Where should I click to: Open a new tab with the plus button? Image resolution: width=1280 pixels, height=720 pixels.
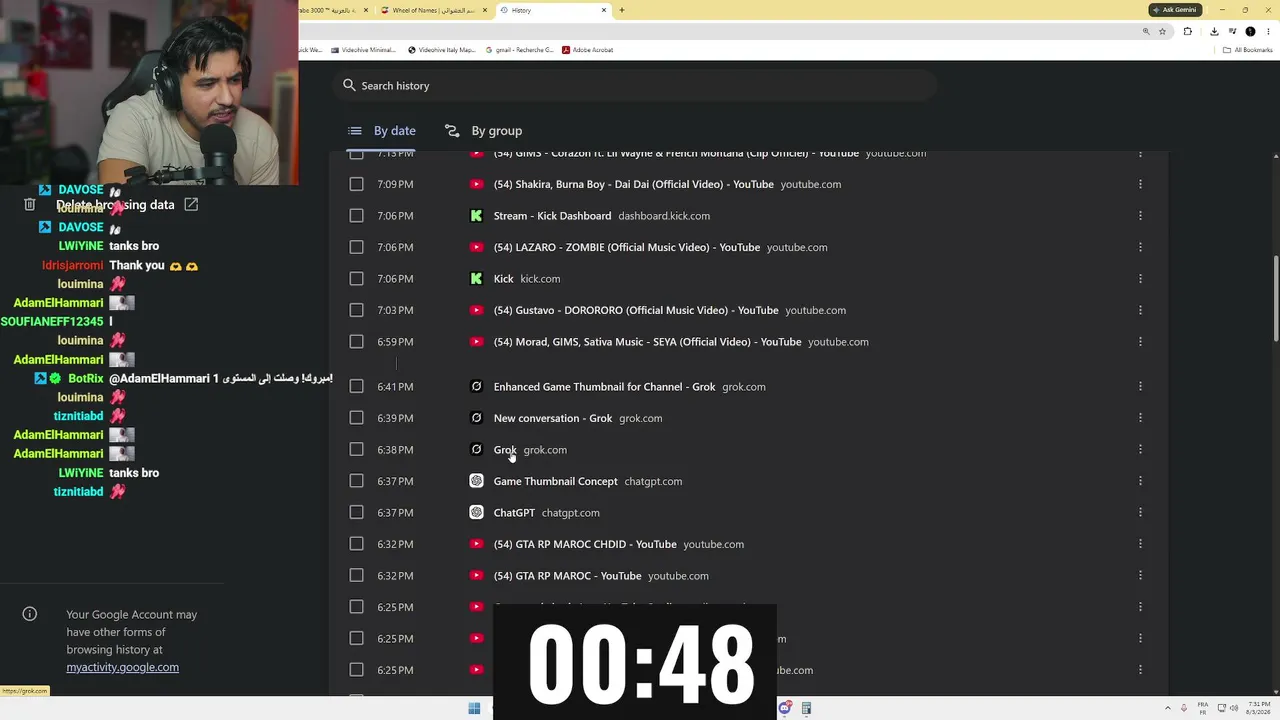622,10
